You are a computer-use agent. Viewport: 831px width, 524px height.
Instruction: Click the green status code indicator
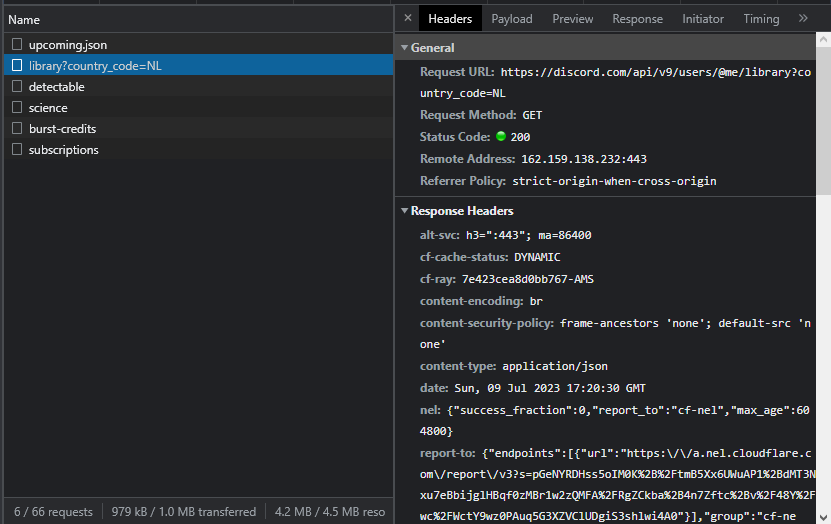pos(501,137)
